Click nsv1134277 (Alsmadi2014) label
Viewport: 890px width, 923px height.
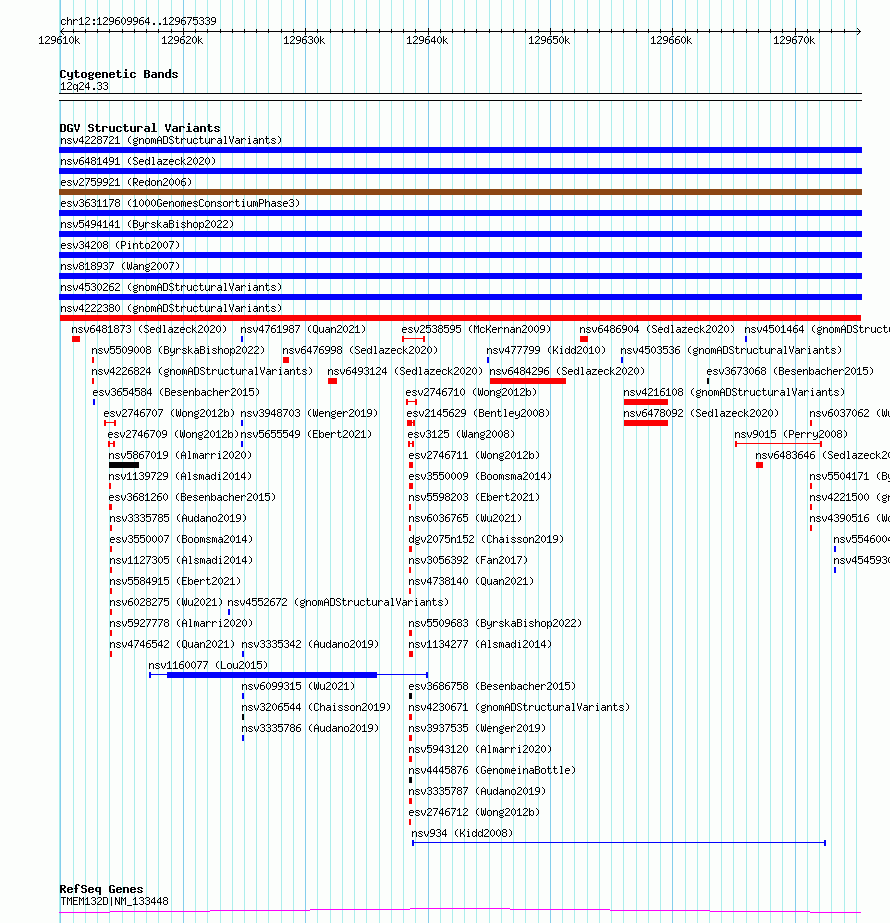(x=480, y=645)
